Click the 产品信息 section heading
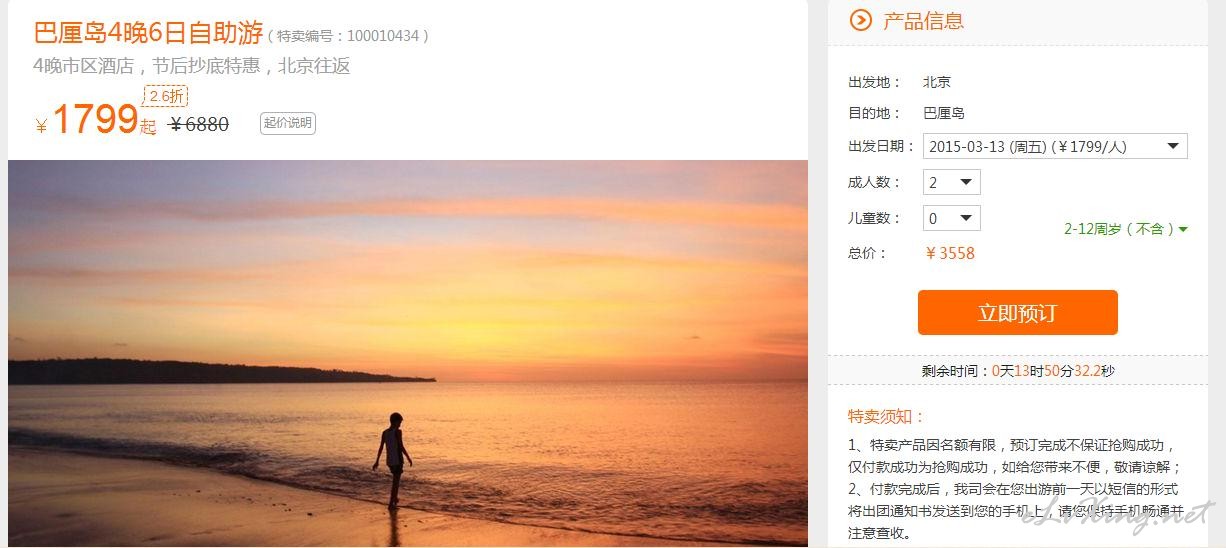 pyautogui.click(x=923, y=21)
